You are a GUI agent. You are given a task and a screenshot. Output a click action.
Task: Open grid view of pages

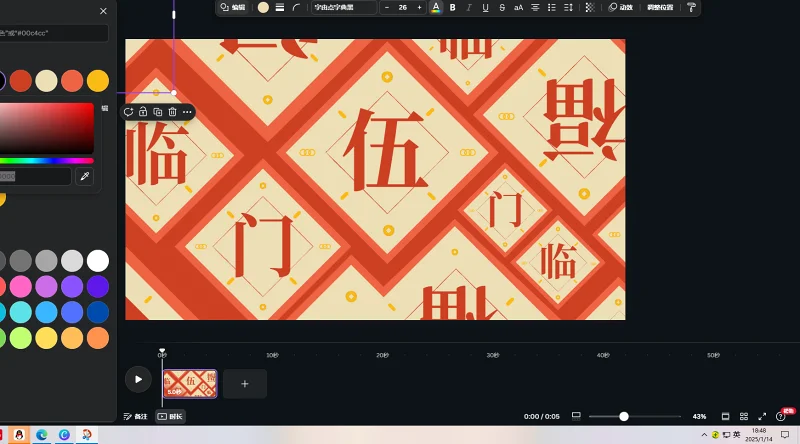tap(744, 416)
